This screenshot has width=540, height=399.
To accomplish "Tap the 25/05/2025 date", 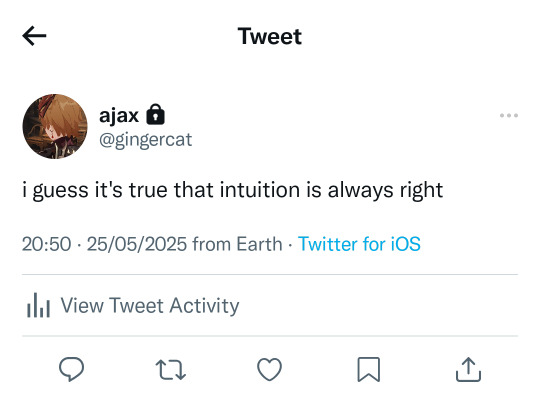I will pyautogui.click(x=137, y=244).
